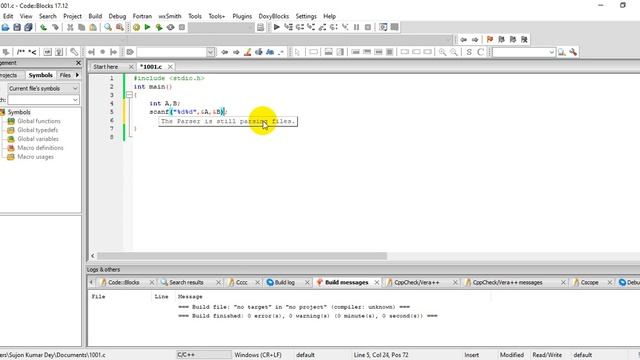Click the Zoom in magnifier icon
The width and height of the screenshot is (640, 360).
coord(442,52)
